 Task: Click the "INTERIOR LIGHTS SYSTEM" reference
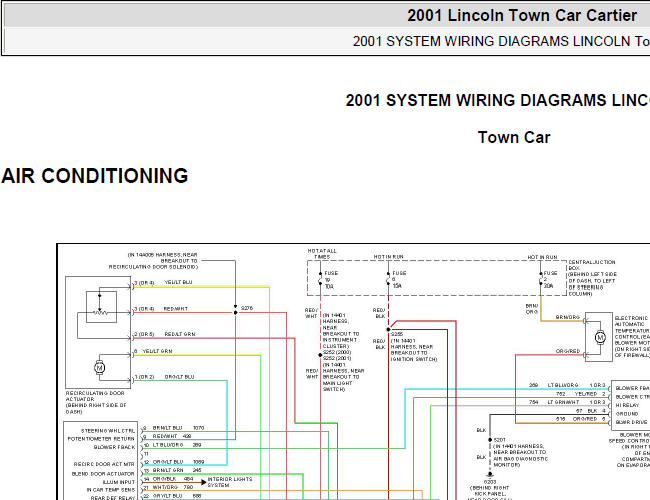click(230, 482)
